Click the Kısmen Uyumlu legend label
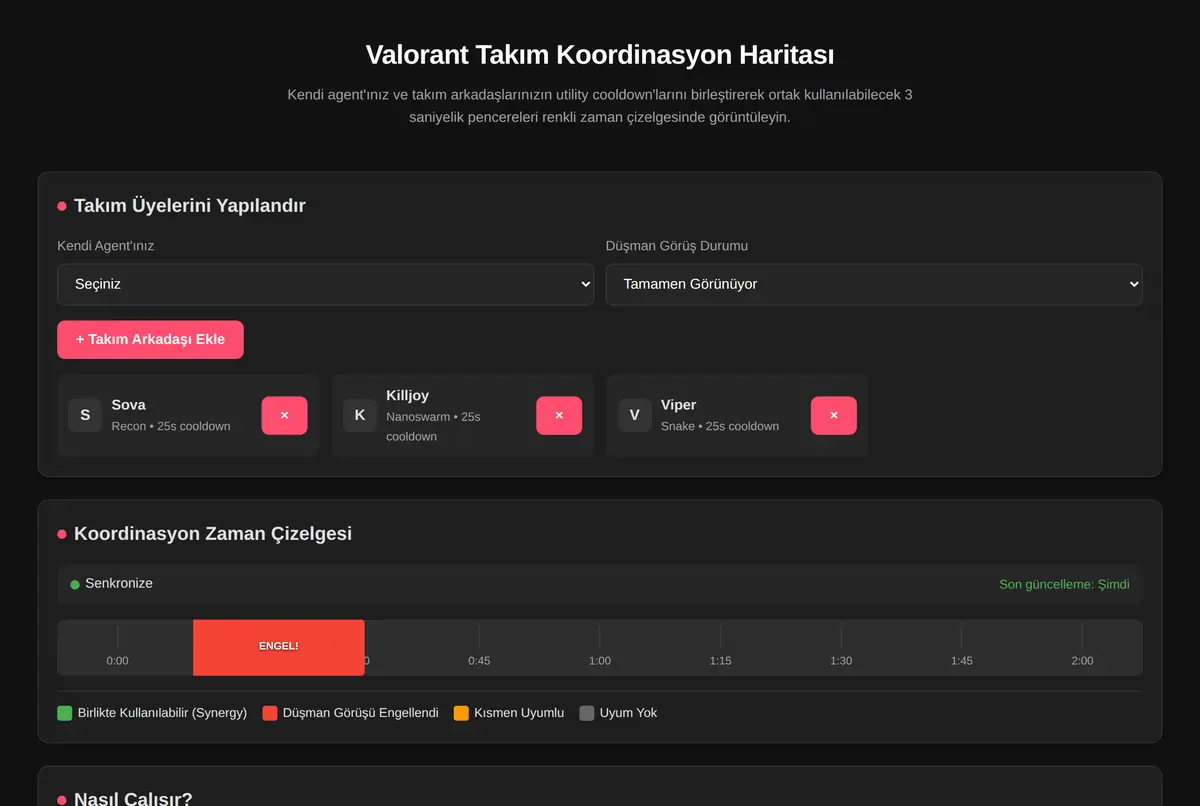Screen dimensions: 1200x806 click(519, 713)
